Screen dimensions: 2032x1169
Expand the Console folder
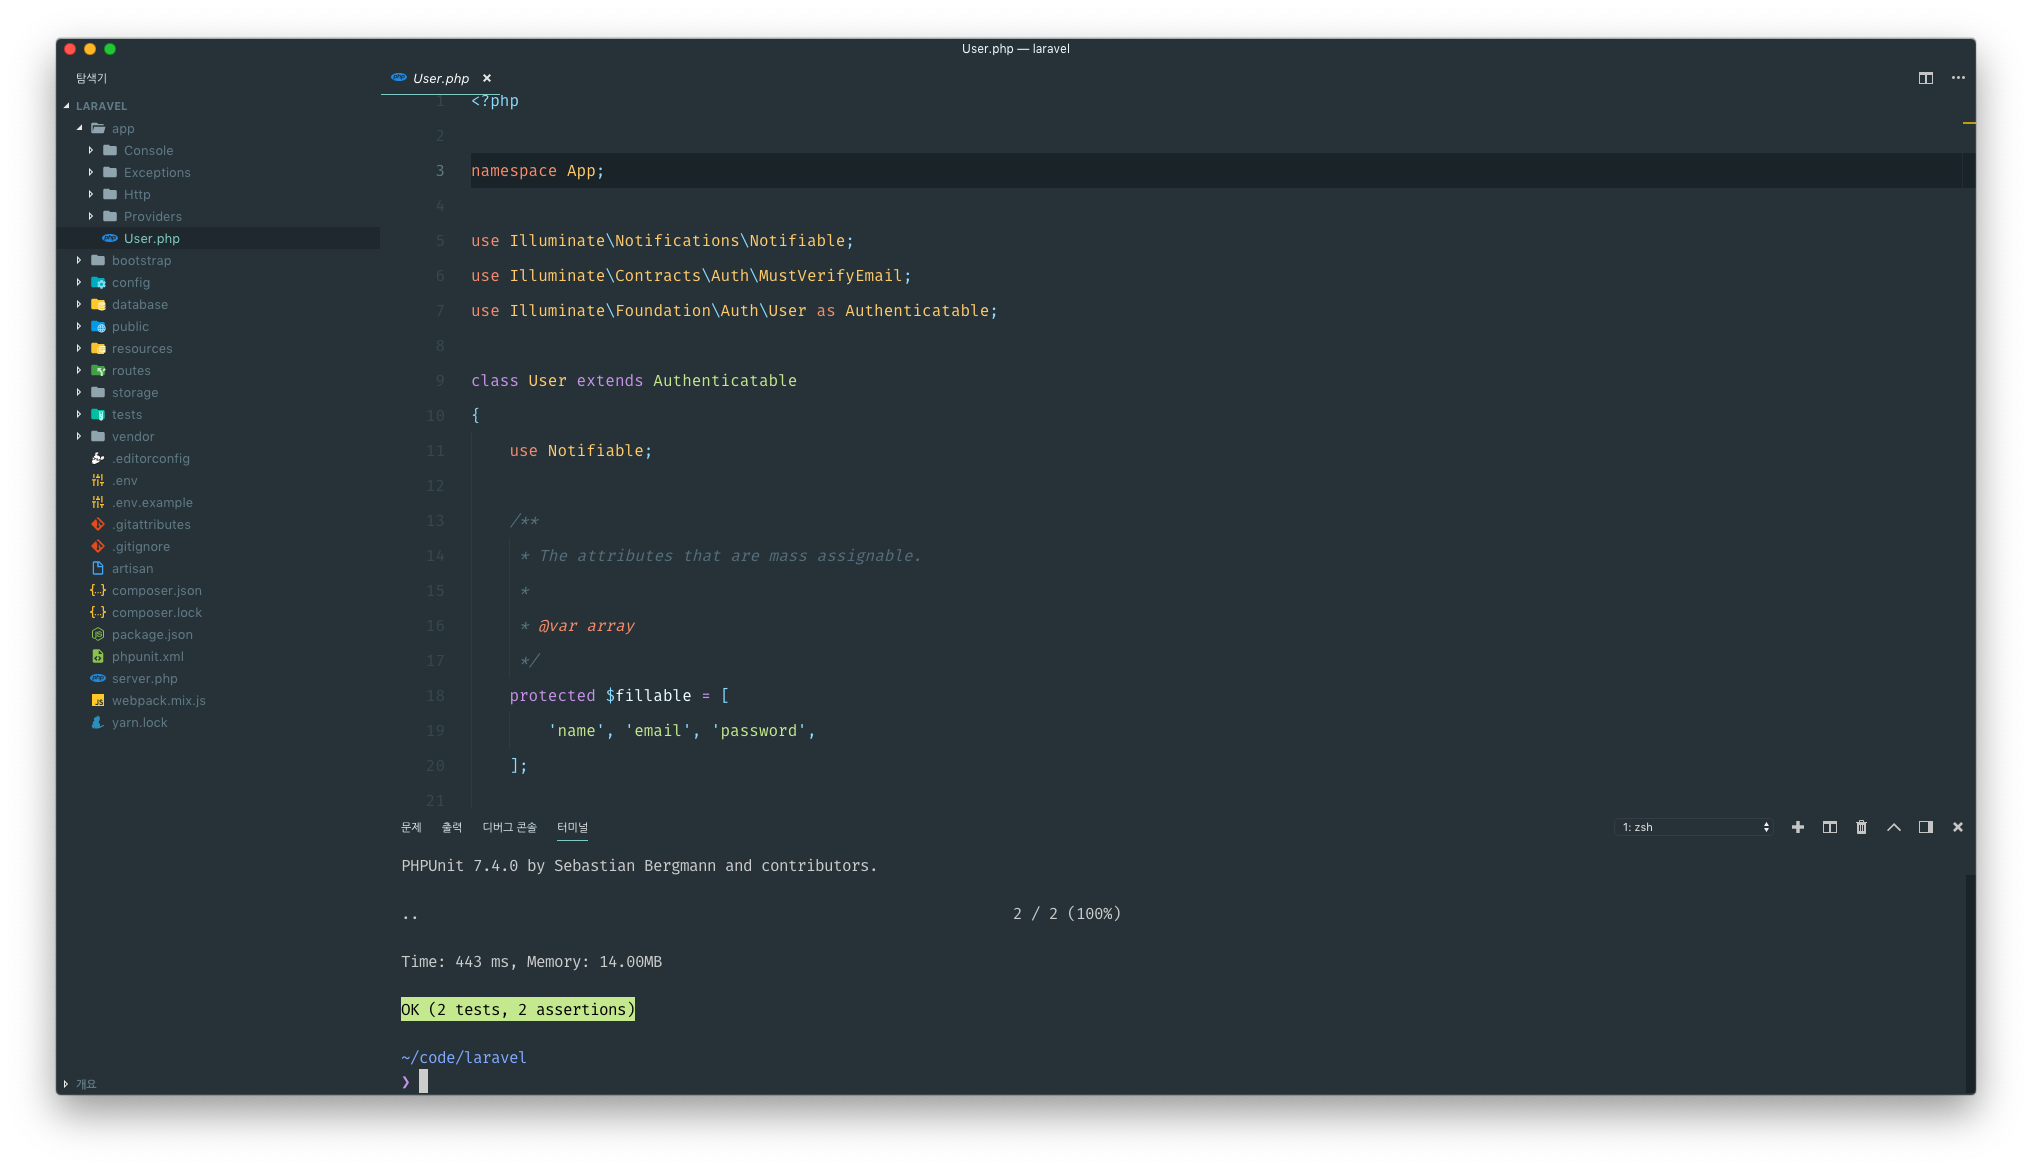tap(148, 150)
